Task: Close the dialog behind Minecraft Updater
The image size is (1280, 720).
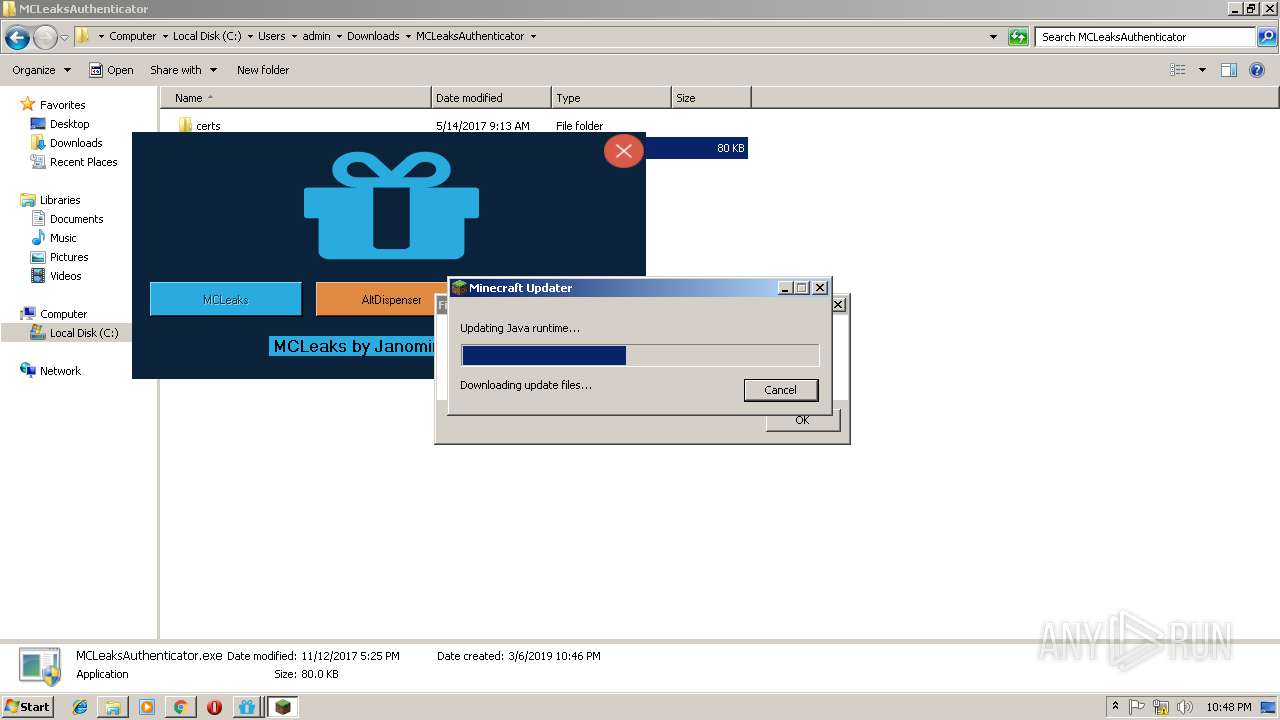Action: point(839,304)
